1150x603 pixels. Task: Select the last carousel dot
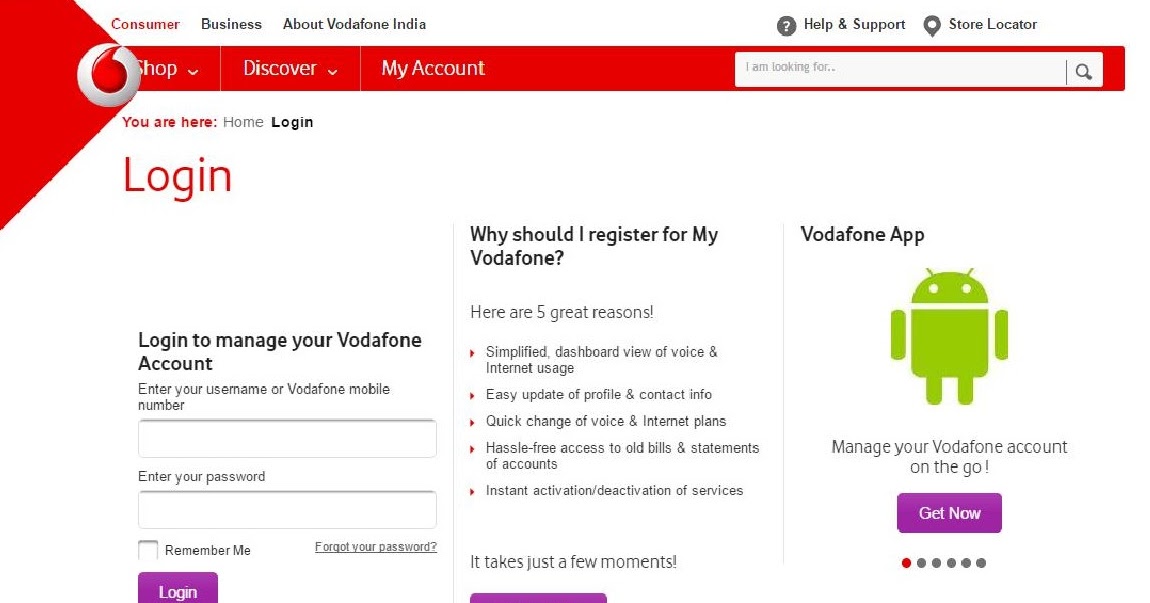(981, 563)
